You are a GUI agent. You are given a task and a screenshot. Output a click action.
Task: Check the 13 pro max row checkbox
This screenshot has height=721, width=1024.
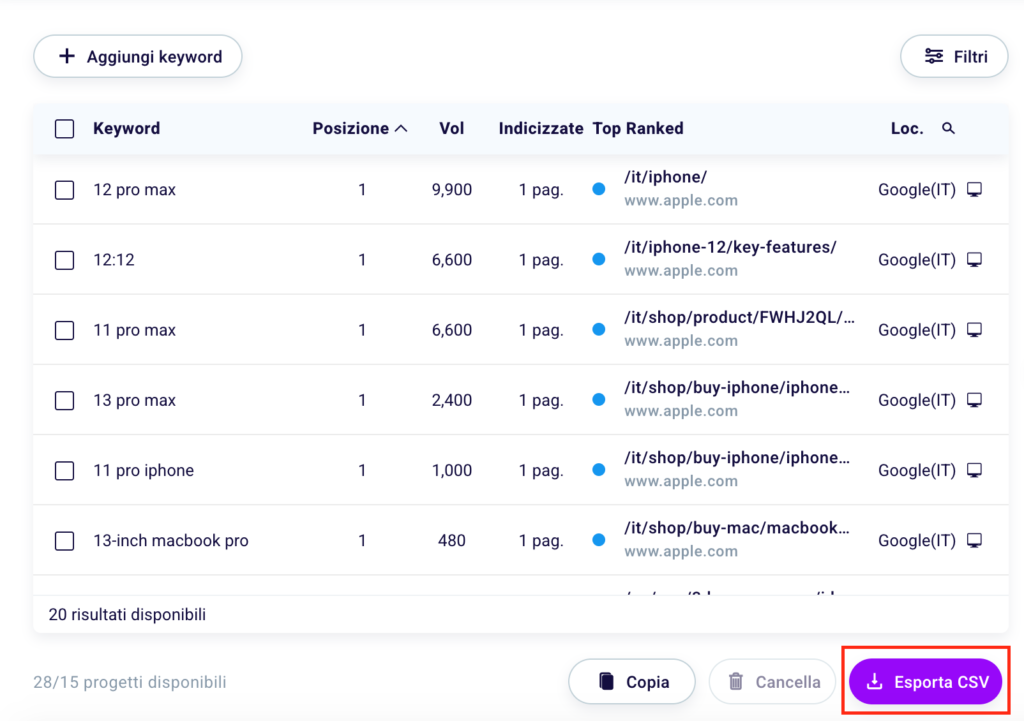click(x=64, y=400)
